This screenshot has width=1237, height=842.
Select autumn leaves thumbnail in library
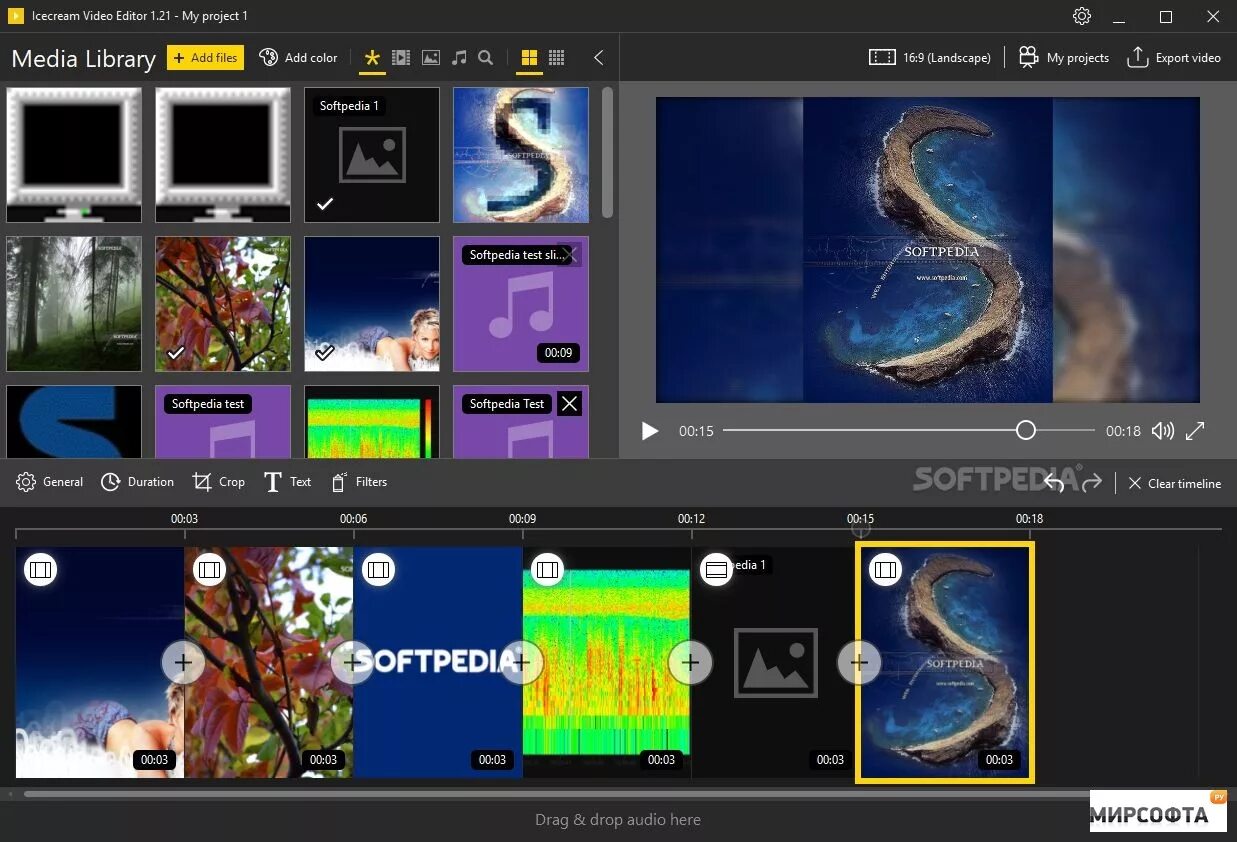tap(223, 304)
